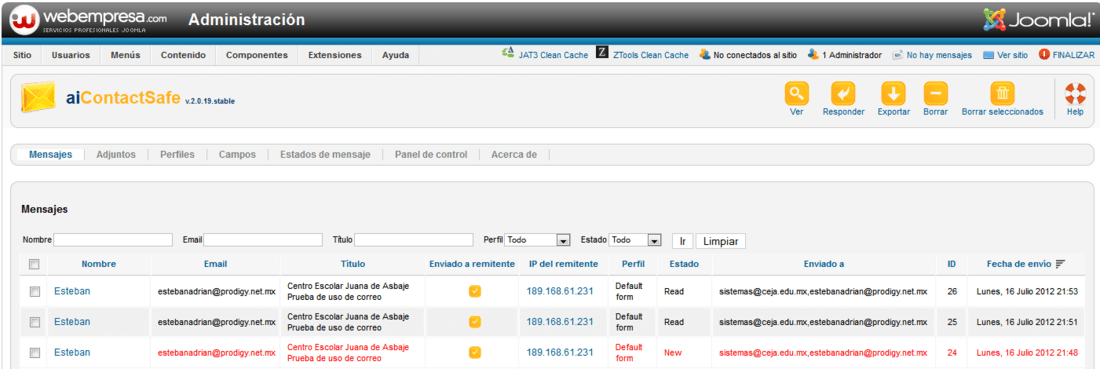Viewport: 1100px width, 369px height.
Task: Switch to the Estados de mensaje tab
Action: [325, 154]
